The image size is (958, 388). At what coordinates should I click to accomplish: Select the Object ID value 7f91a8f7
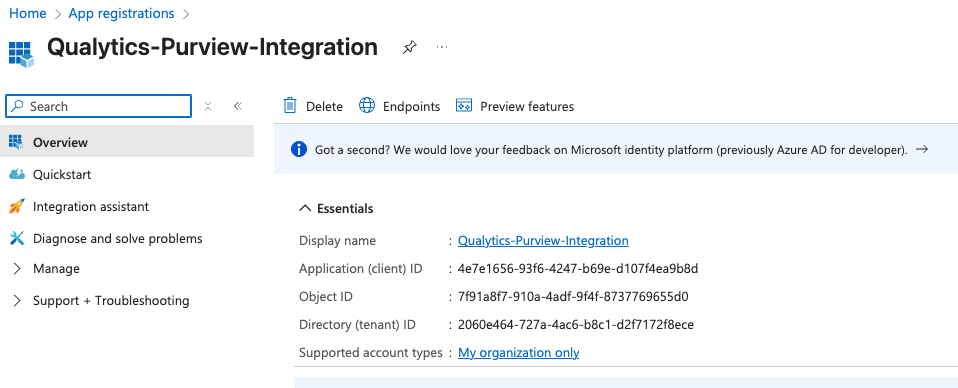click(x=573, y=297)
